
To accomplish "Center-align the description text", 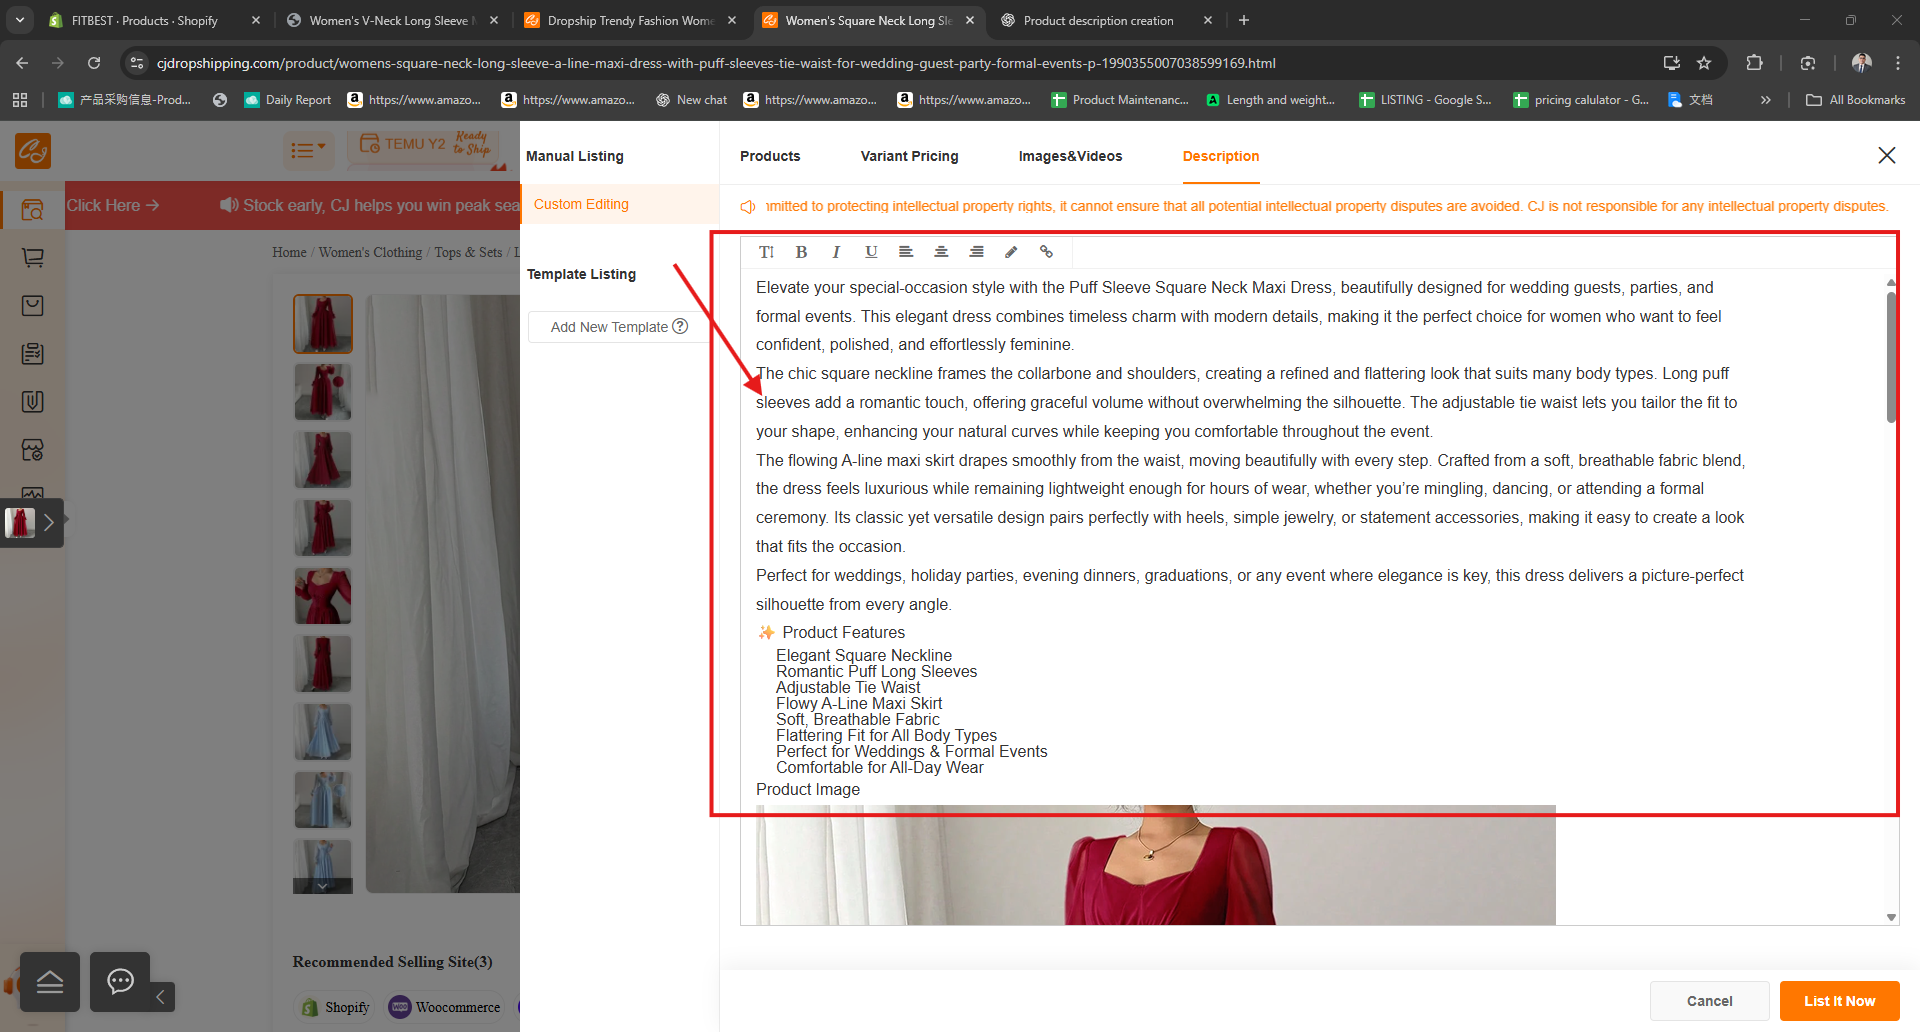I will tap(941, 252).
